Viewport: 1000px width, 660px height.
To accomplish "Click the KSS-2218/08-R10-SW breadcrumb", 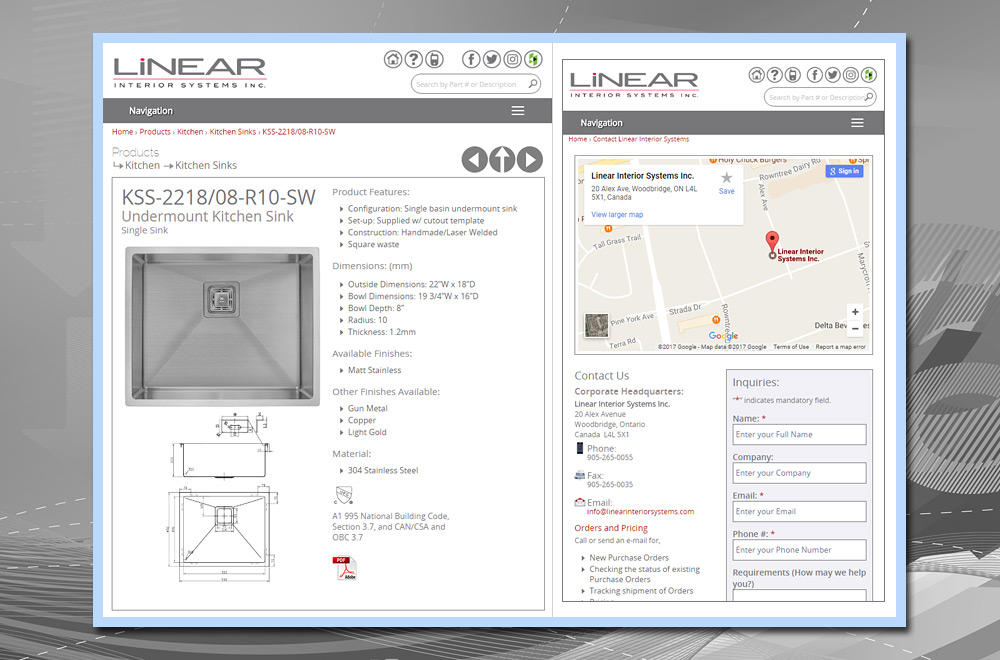I will click(x=299, y=132).
